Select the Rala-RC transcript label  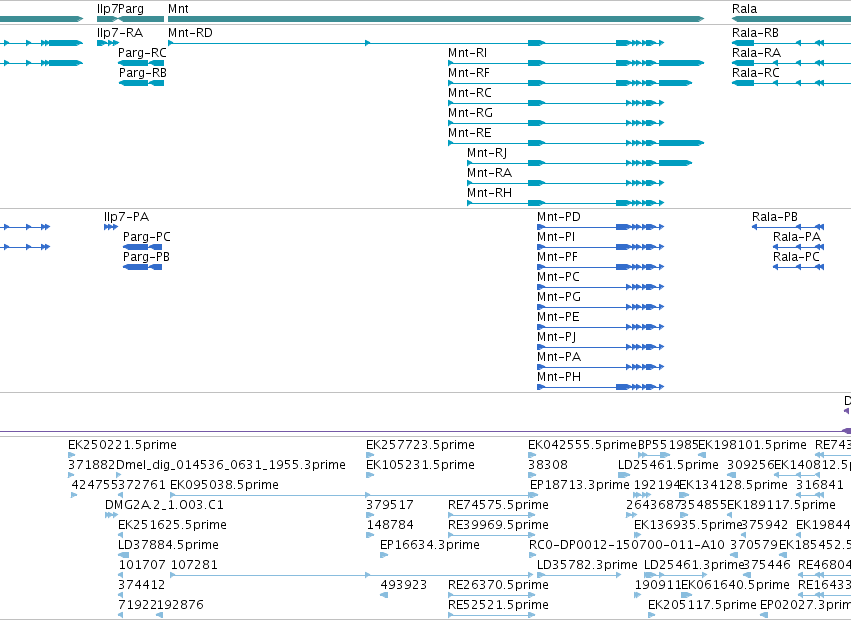pos(755,73)
